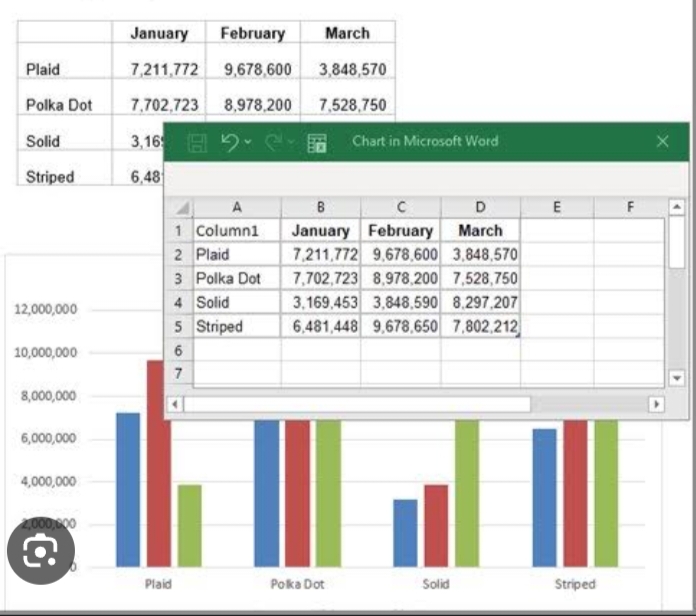Image resolution: width=696 pixels, height=616 pixels.
Task: Select row 3 header
Action: click(178, 278)
